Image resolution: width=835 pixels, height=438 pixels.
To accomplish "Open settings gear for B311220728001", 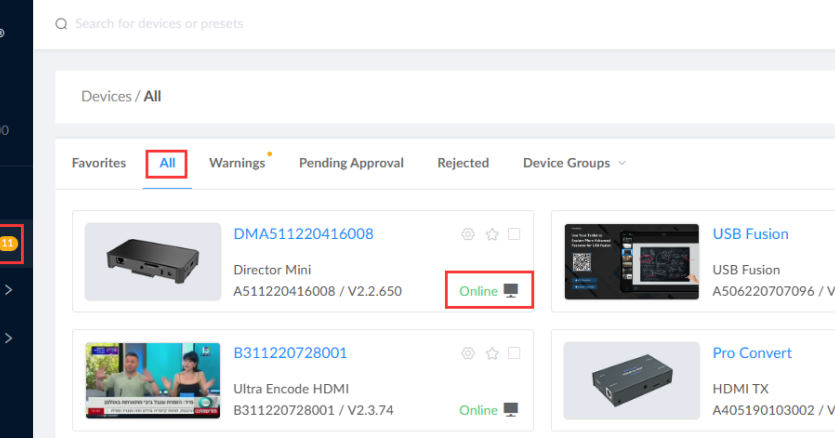I will tap(468, 353).
